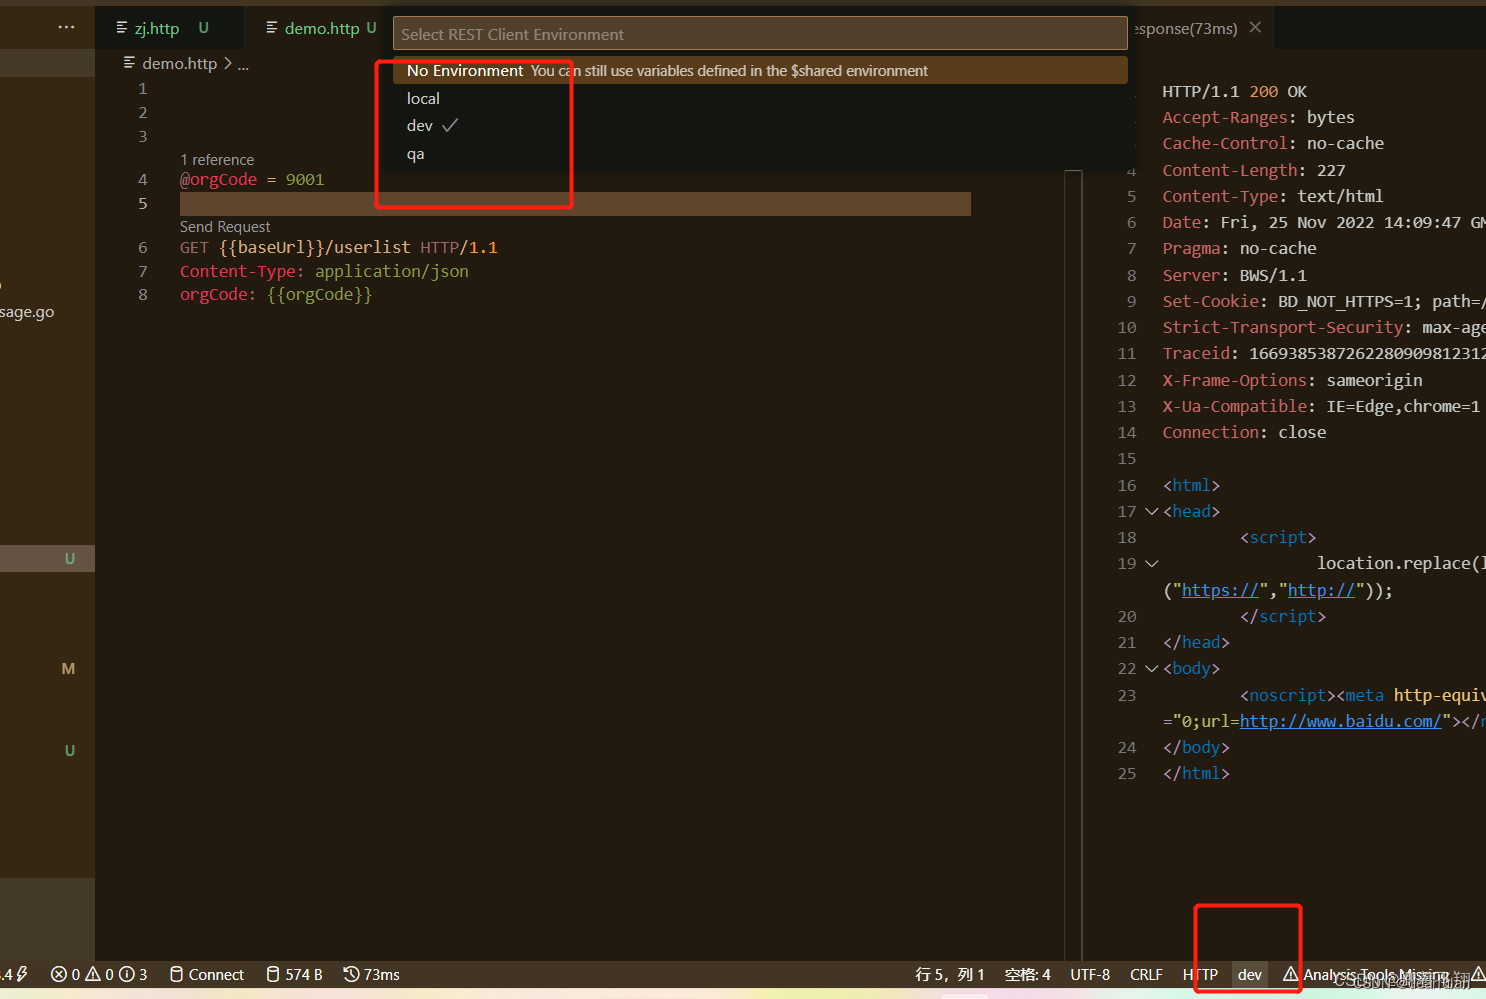Click the Analysis Tools Missing warning
This screenshot has height=999, width=1486.
(1366, 974)
